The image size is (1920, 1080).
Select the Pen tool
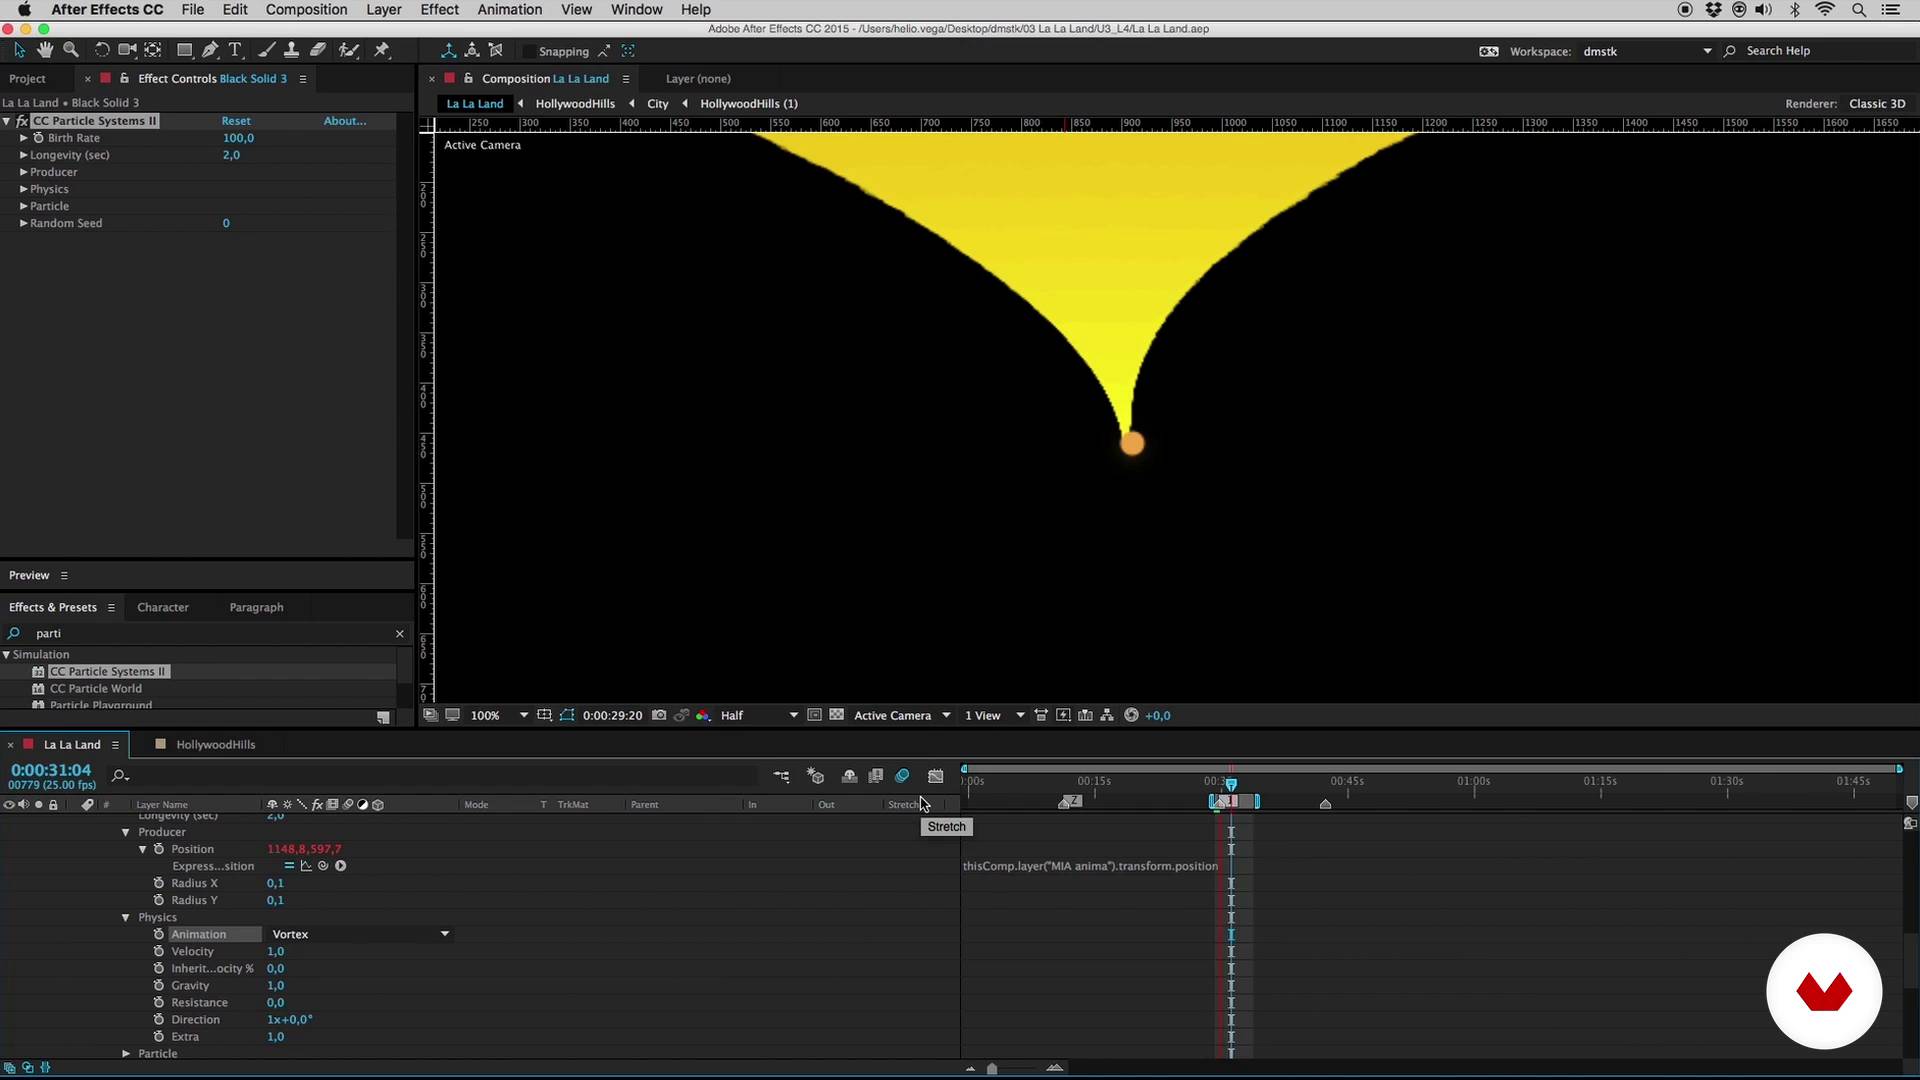(x=210, y=50)
